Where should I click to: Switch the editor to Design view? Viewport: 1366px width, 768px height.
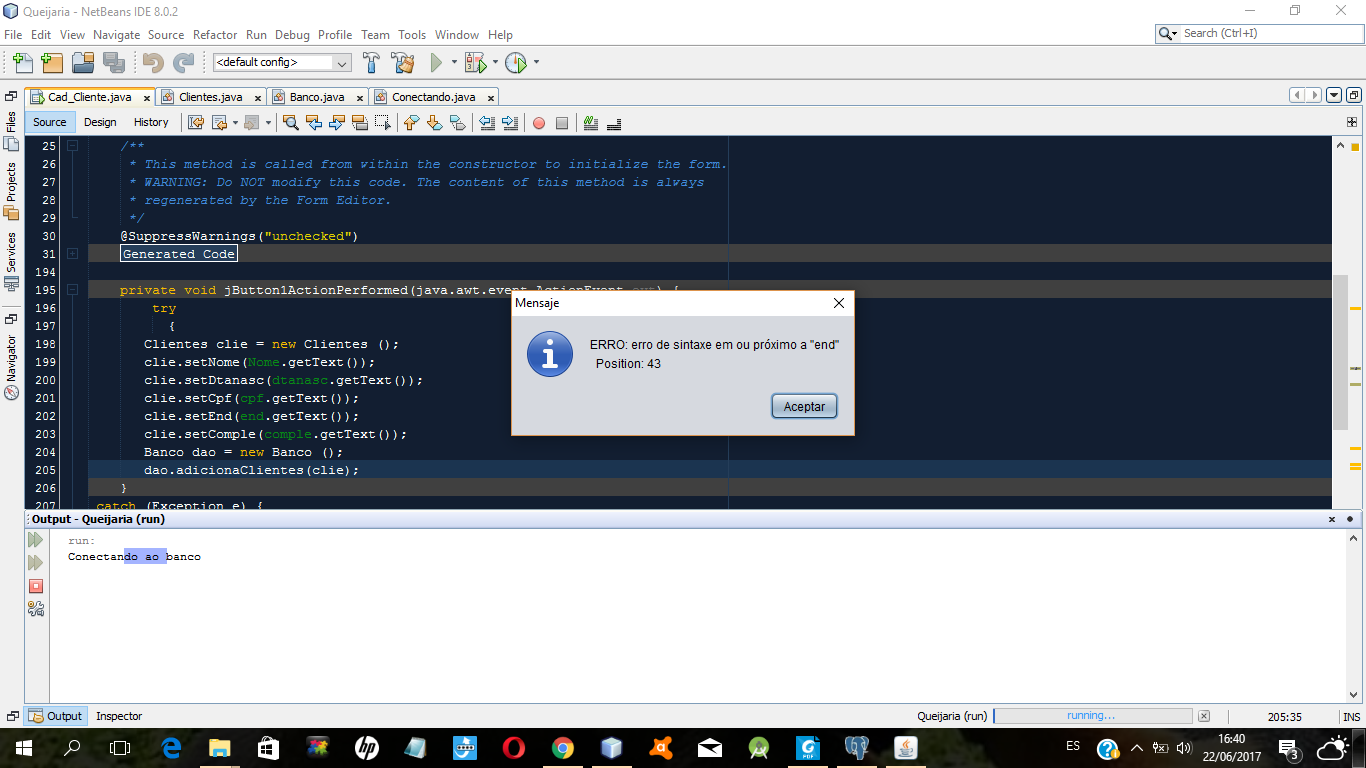click(x=100, y=122)
